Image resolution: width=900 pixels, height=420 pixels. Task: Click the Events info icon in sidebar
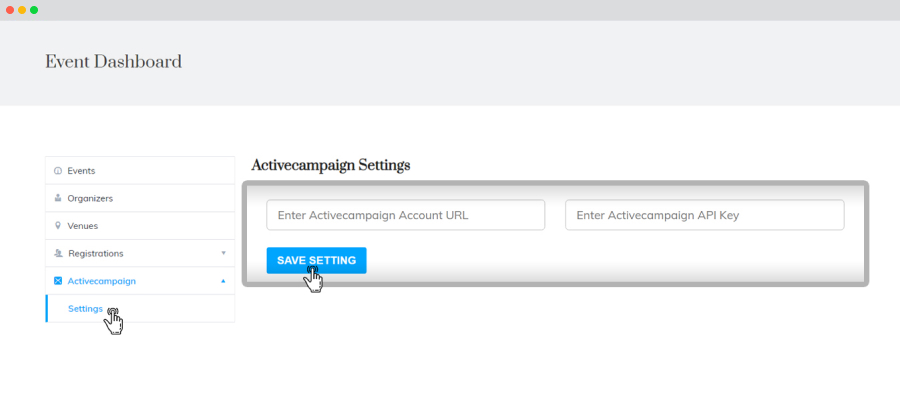click(x=57, y=171)
